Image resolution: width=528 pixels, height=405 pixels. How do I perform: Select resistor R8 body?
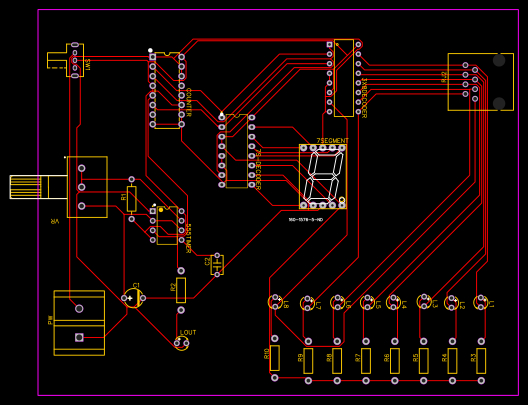pos(337,361)
